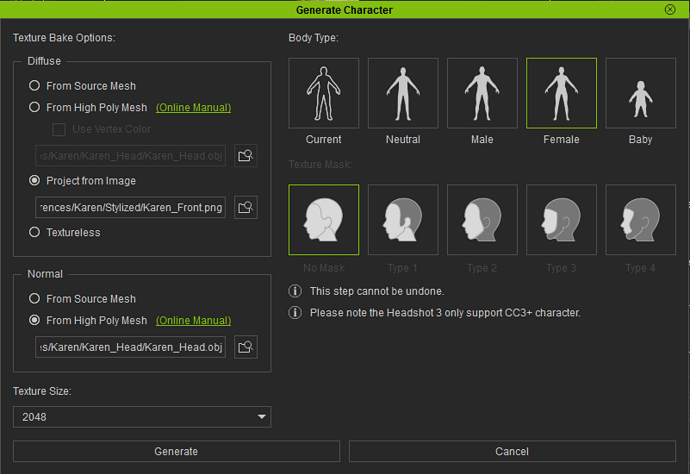
Task: Close the Generate Character dialog
Action: coord(670,9)
